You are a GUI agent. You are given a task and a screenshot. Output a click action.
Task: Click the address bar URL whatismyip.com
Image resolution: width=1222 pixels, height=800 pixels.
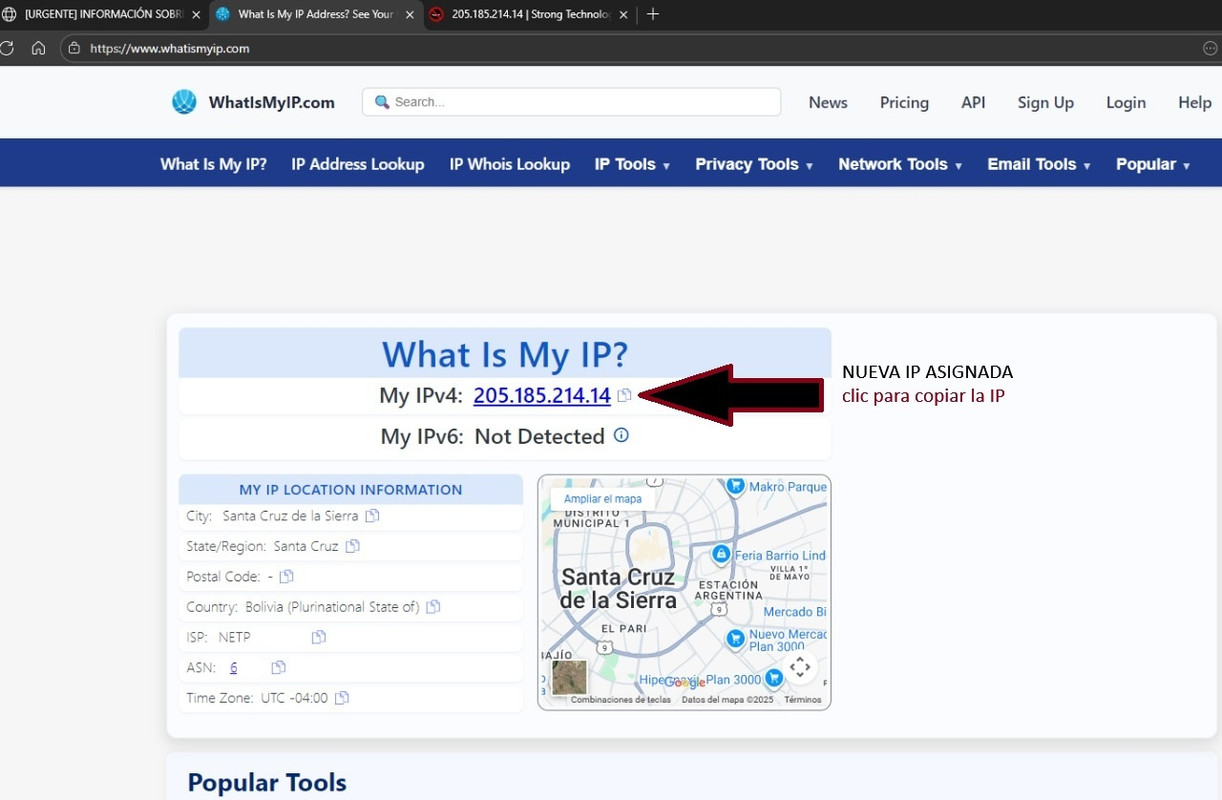coord(170,48)
